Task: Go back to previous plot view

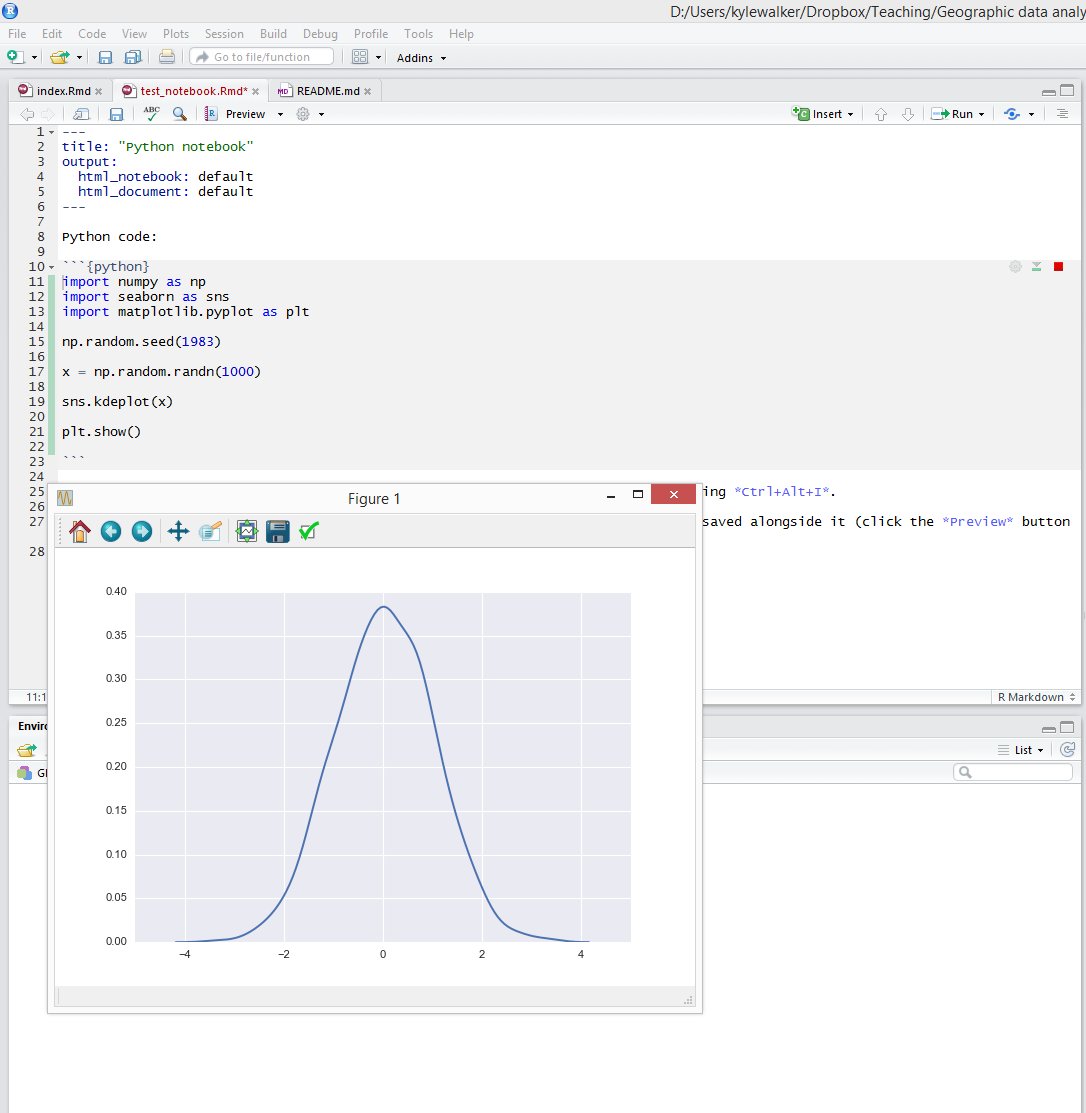Action: (x=111, y=531)
